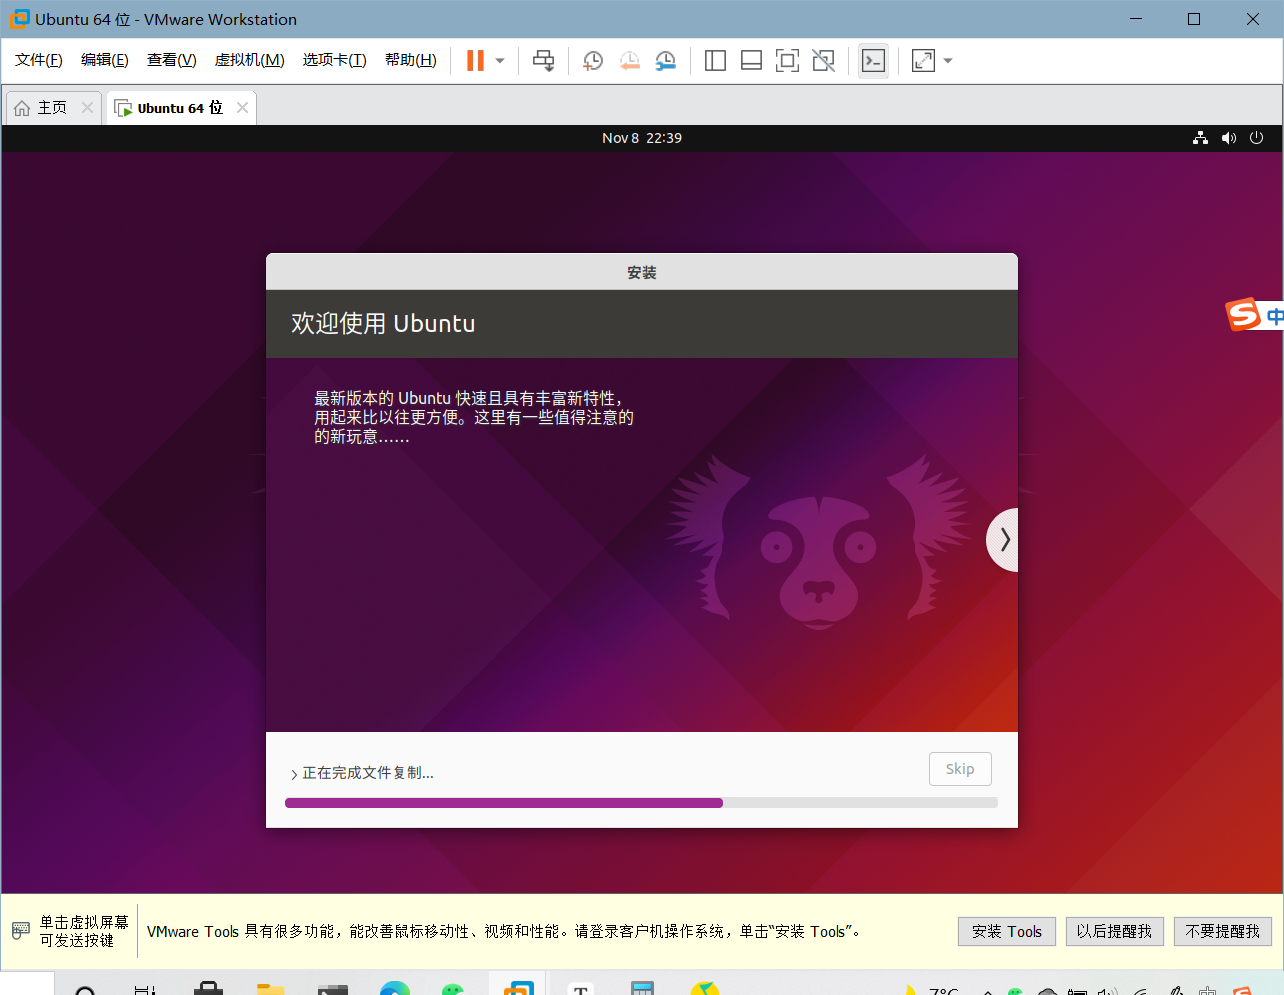Send Ctrl+Alt+Del to the virtual machine
The width and height of the screenshot is (1284, 995).
point(543,61)
